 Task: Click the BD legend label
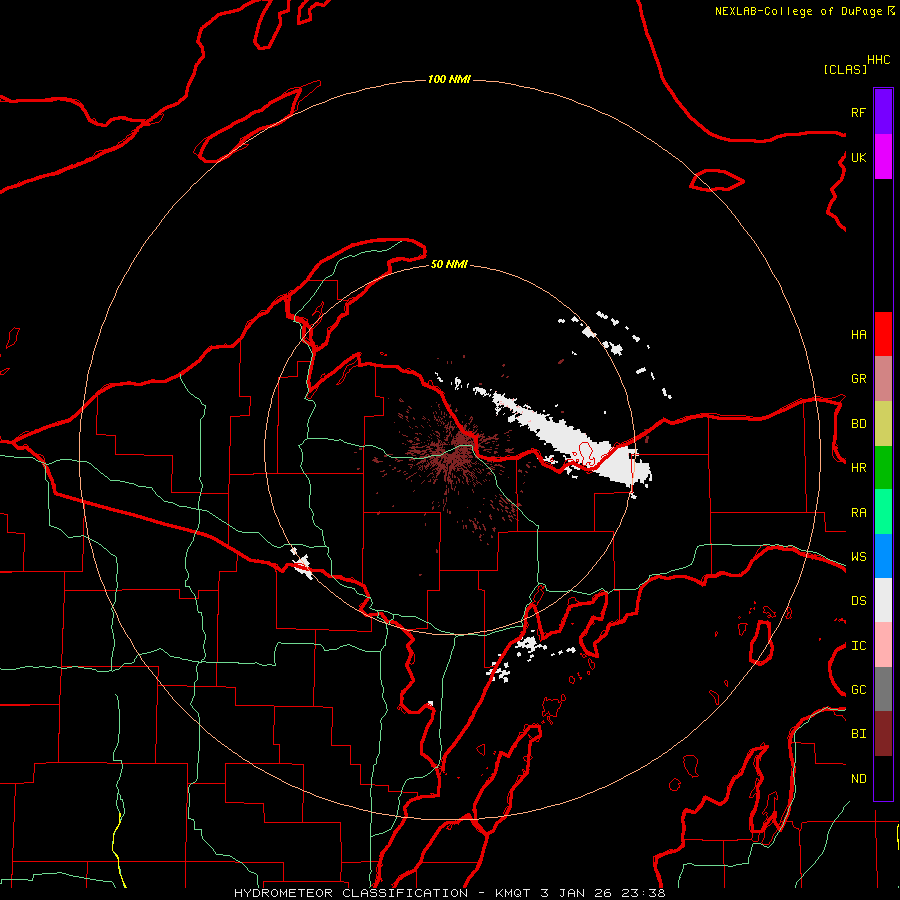click(858, 424)
